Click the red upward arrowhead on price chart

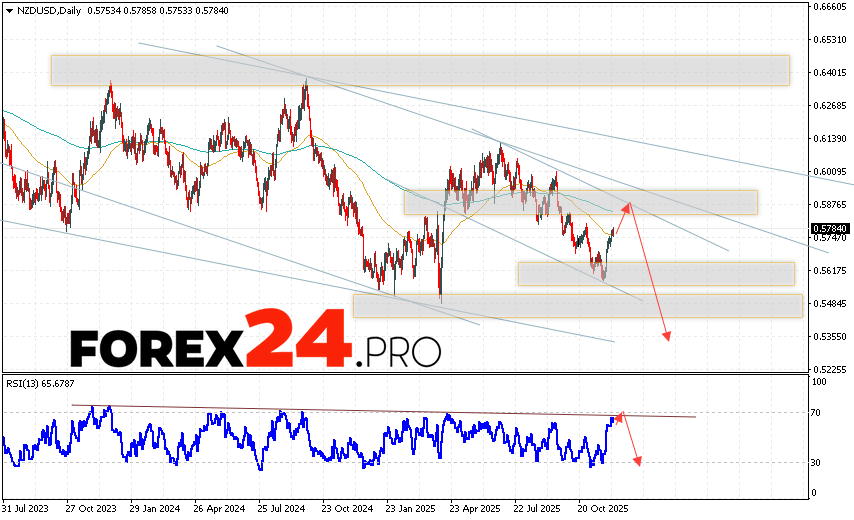627,205
